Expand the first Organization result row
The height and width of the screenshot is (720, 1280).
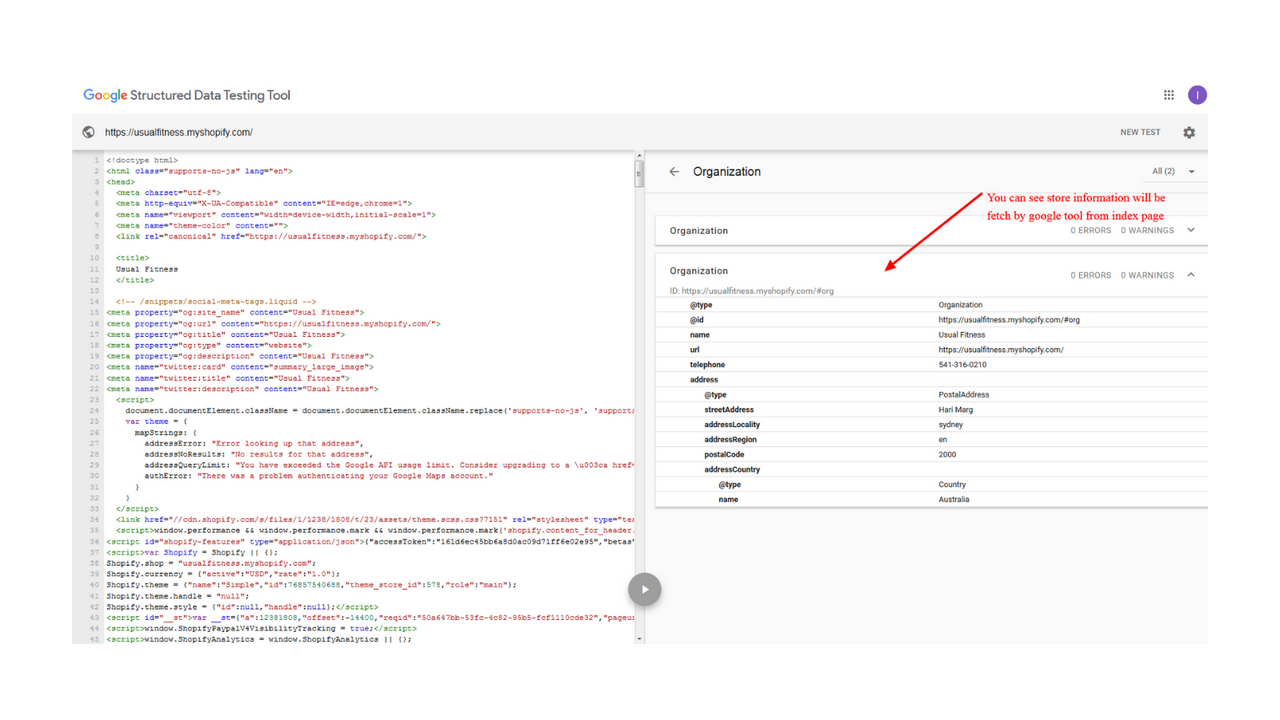pos(1190,229)
